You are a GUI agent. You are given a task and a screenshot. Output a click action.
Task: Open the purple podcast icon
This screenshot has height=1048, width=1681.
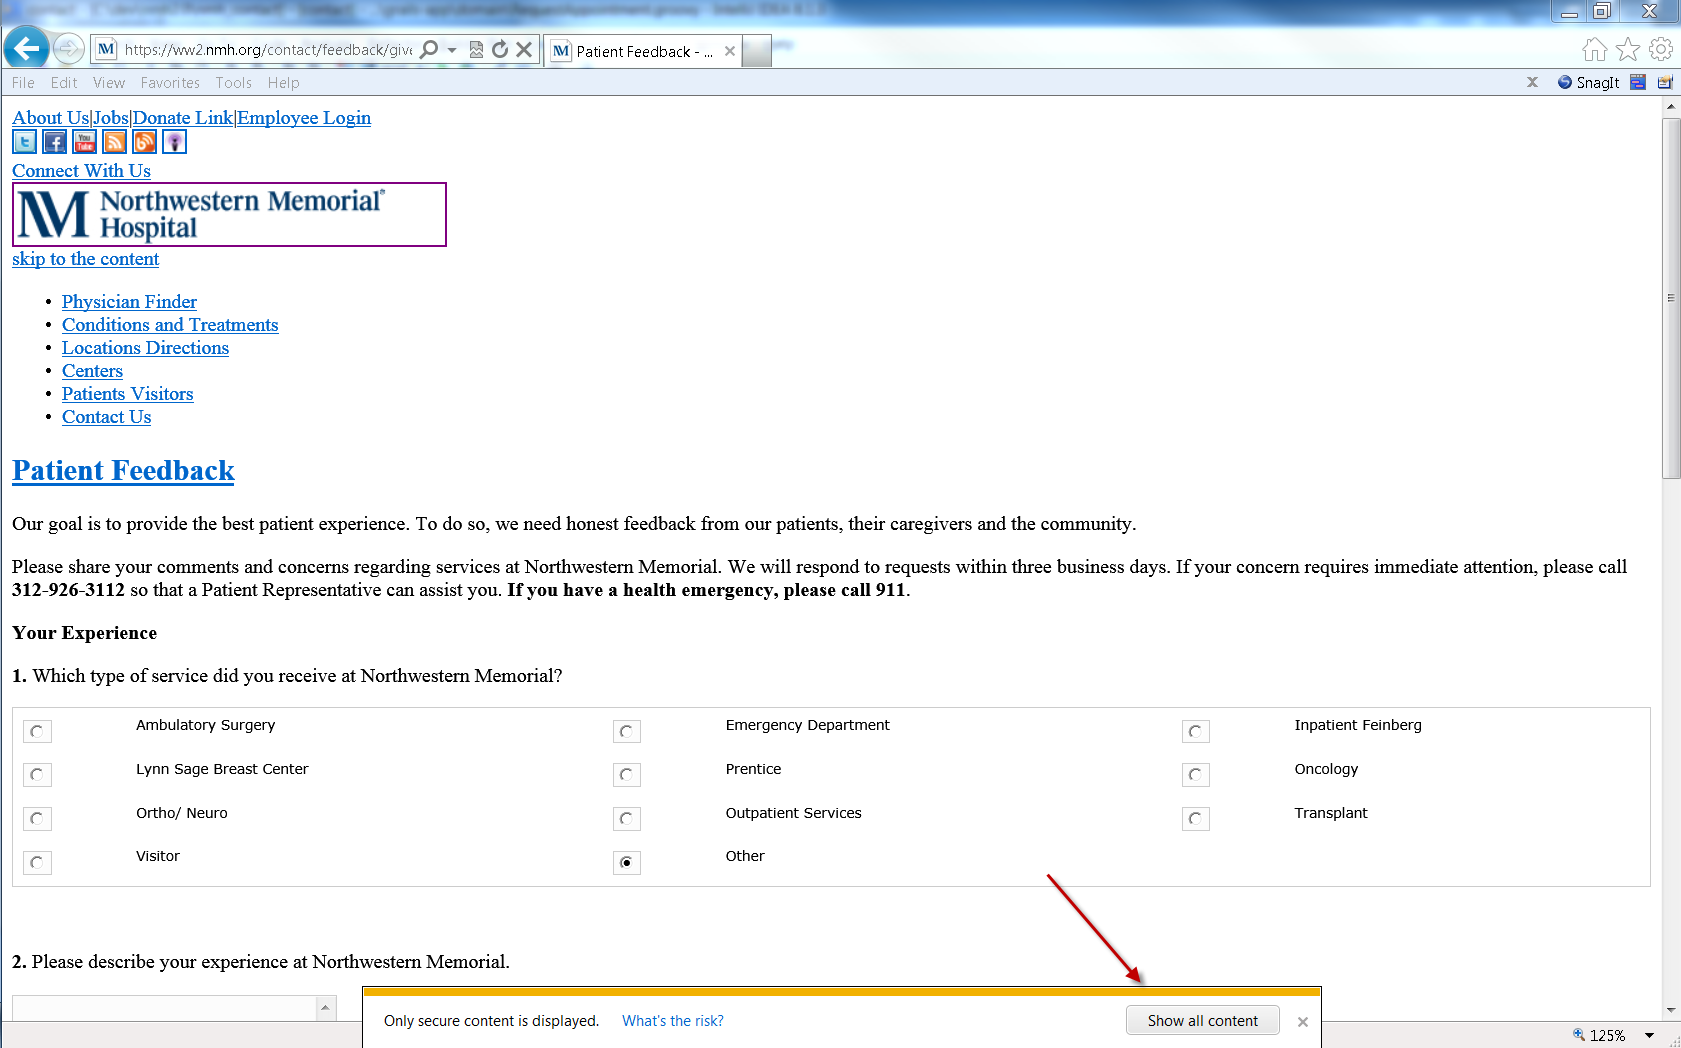coord(175,142)
